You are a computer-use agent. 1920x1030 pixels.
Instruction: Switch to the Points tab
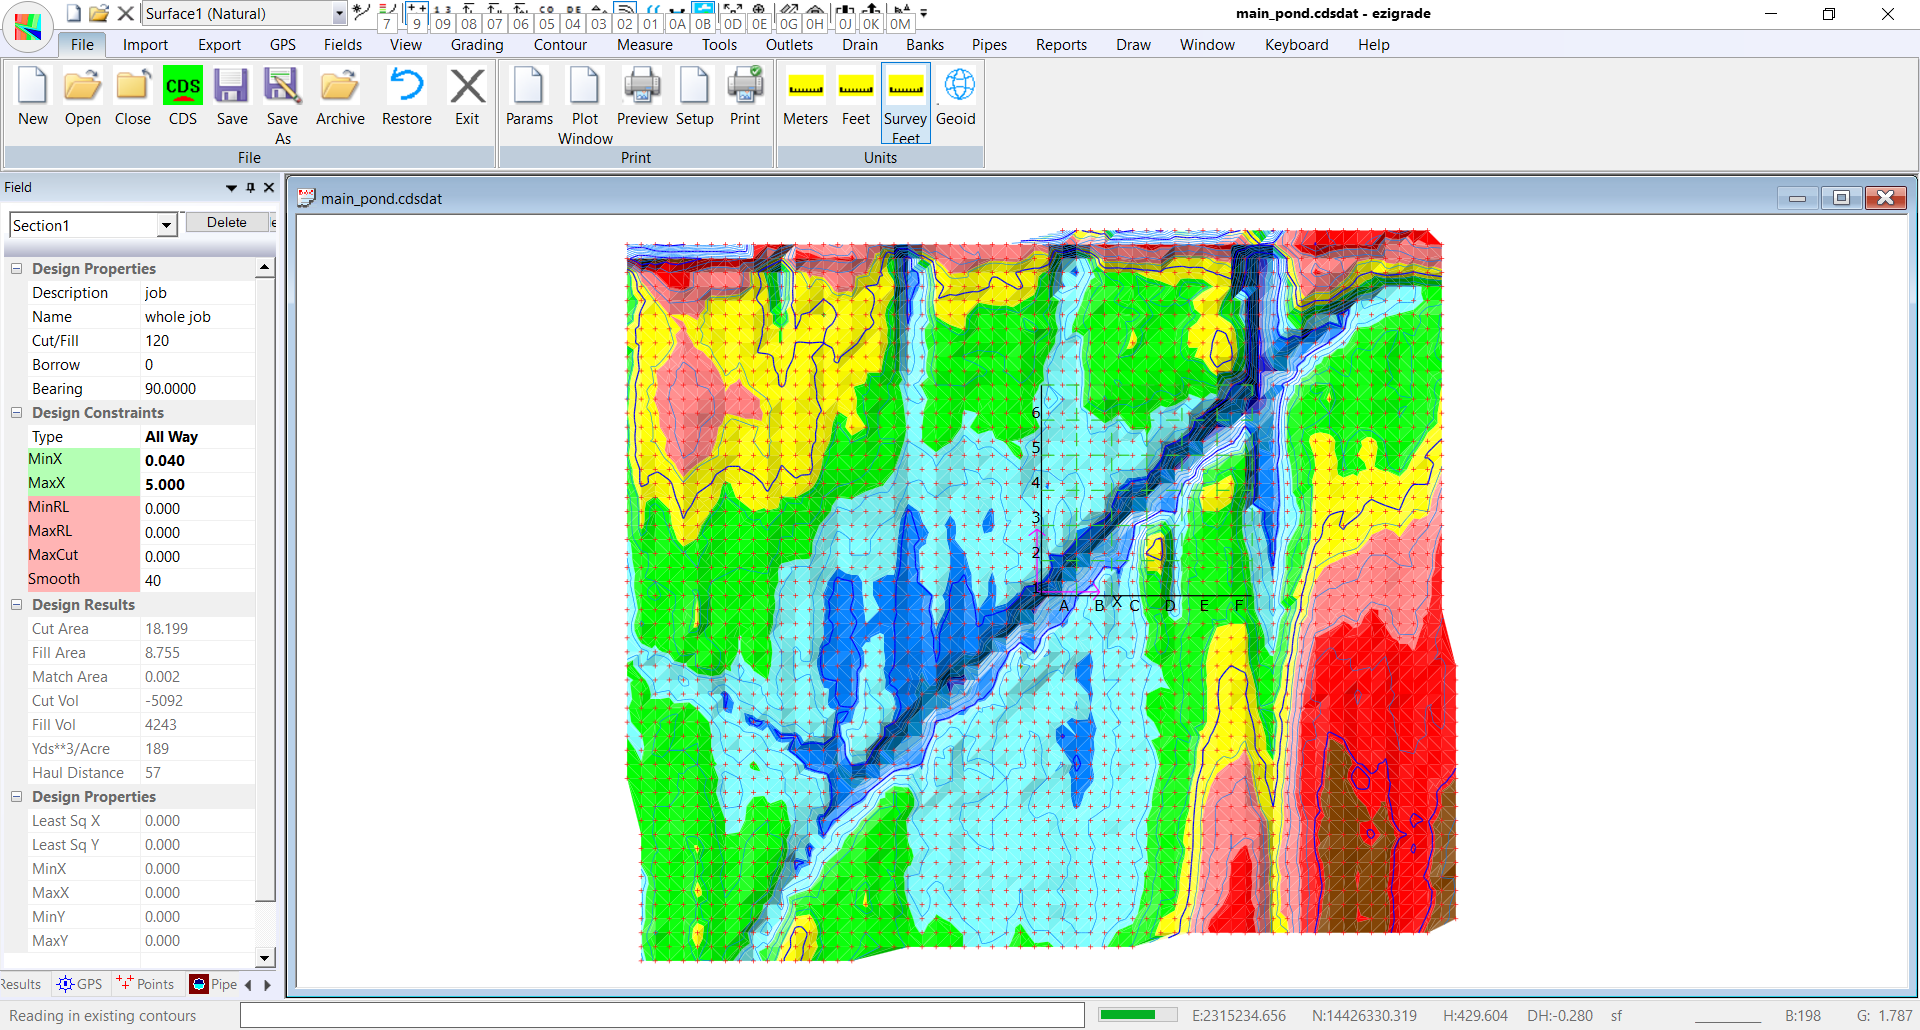tap(146, 984)
